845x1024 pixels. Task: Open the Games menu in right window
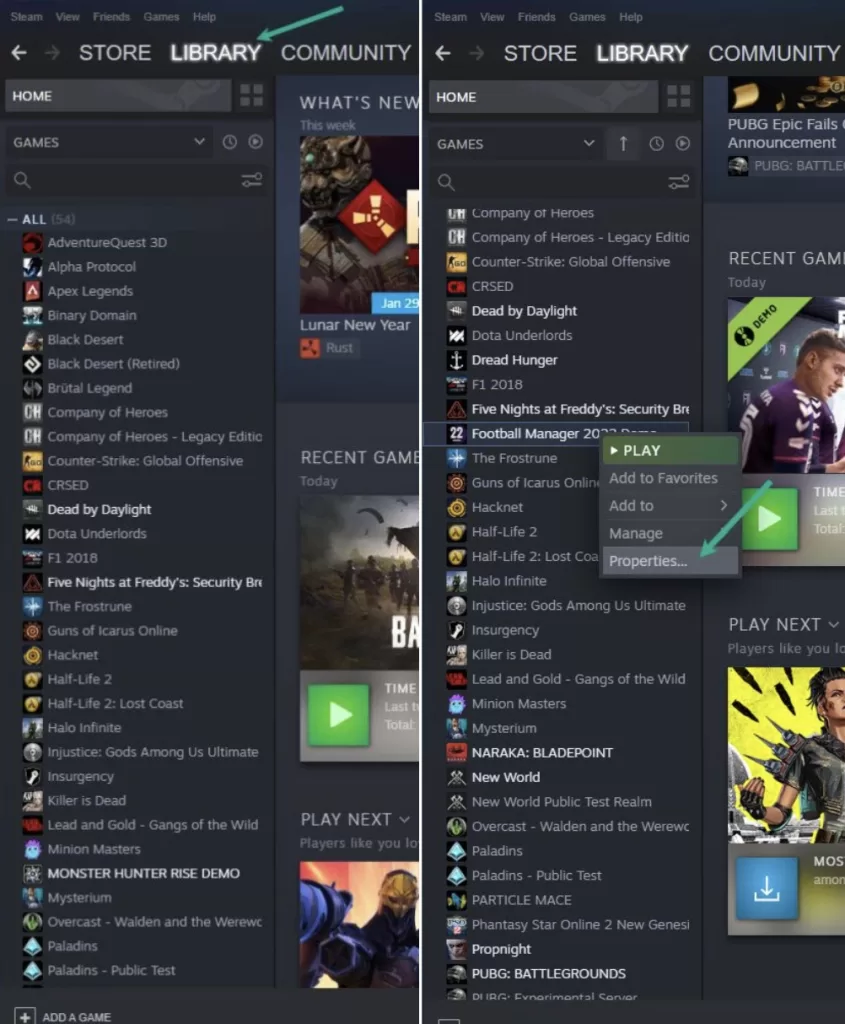(587, 17)
